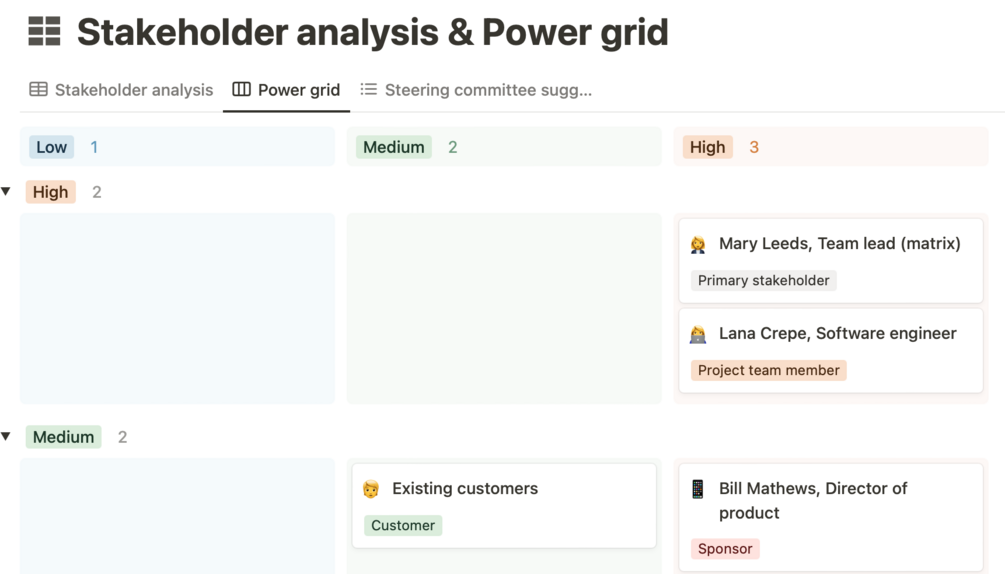Click Bill Mathews' phone emoji icon
This screenshot has height=574, width=1005.
[698, 489]
